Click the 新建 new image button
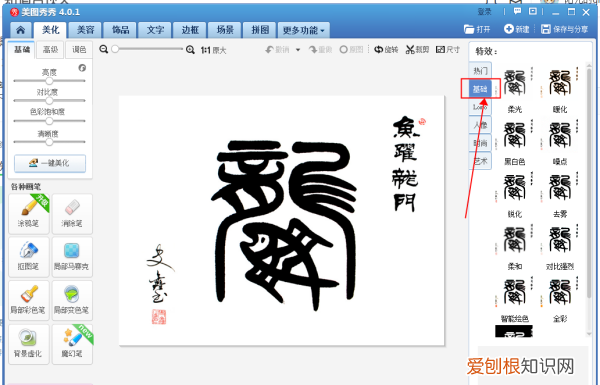600x385 pixels. (517, 29)
